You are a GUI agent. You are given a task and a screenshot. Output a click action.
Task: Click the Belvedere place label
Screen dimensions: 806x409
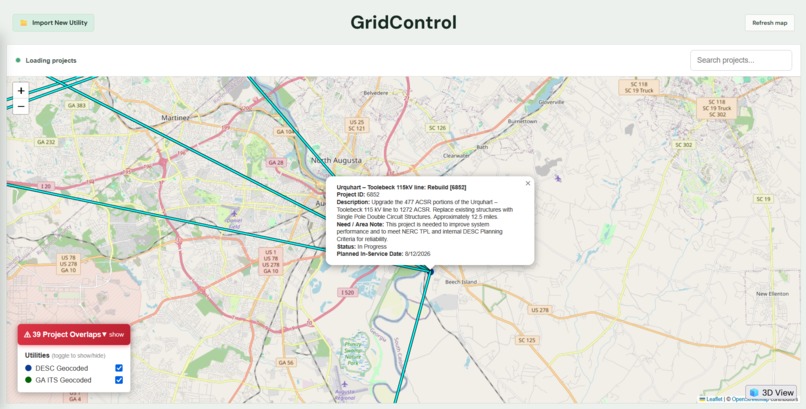[x=376, y=93]
